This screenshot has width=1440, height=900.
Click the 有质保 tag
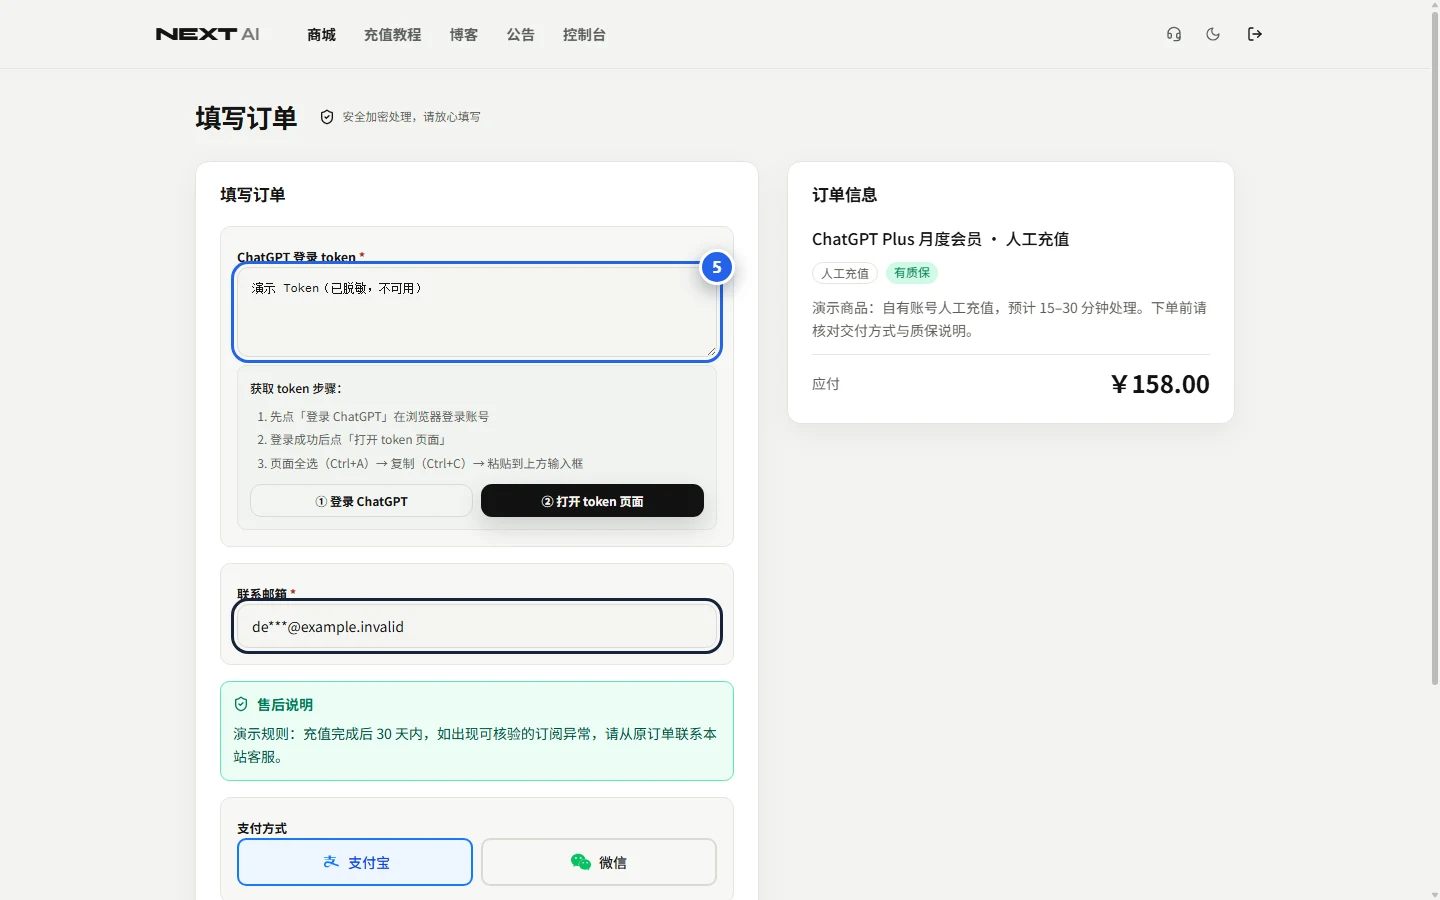click(x=912, y=273)
